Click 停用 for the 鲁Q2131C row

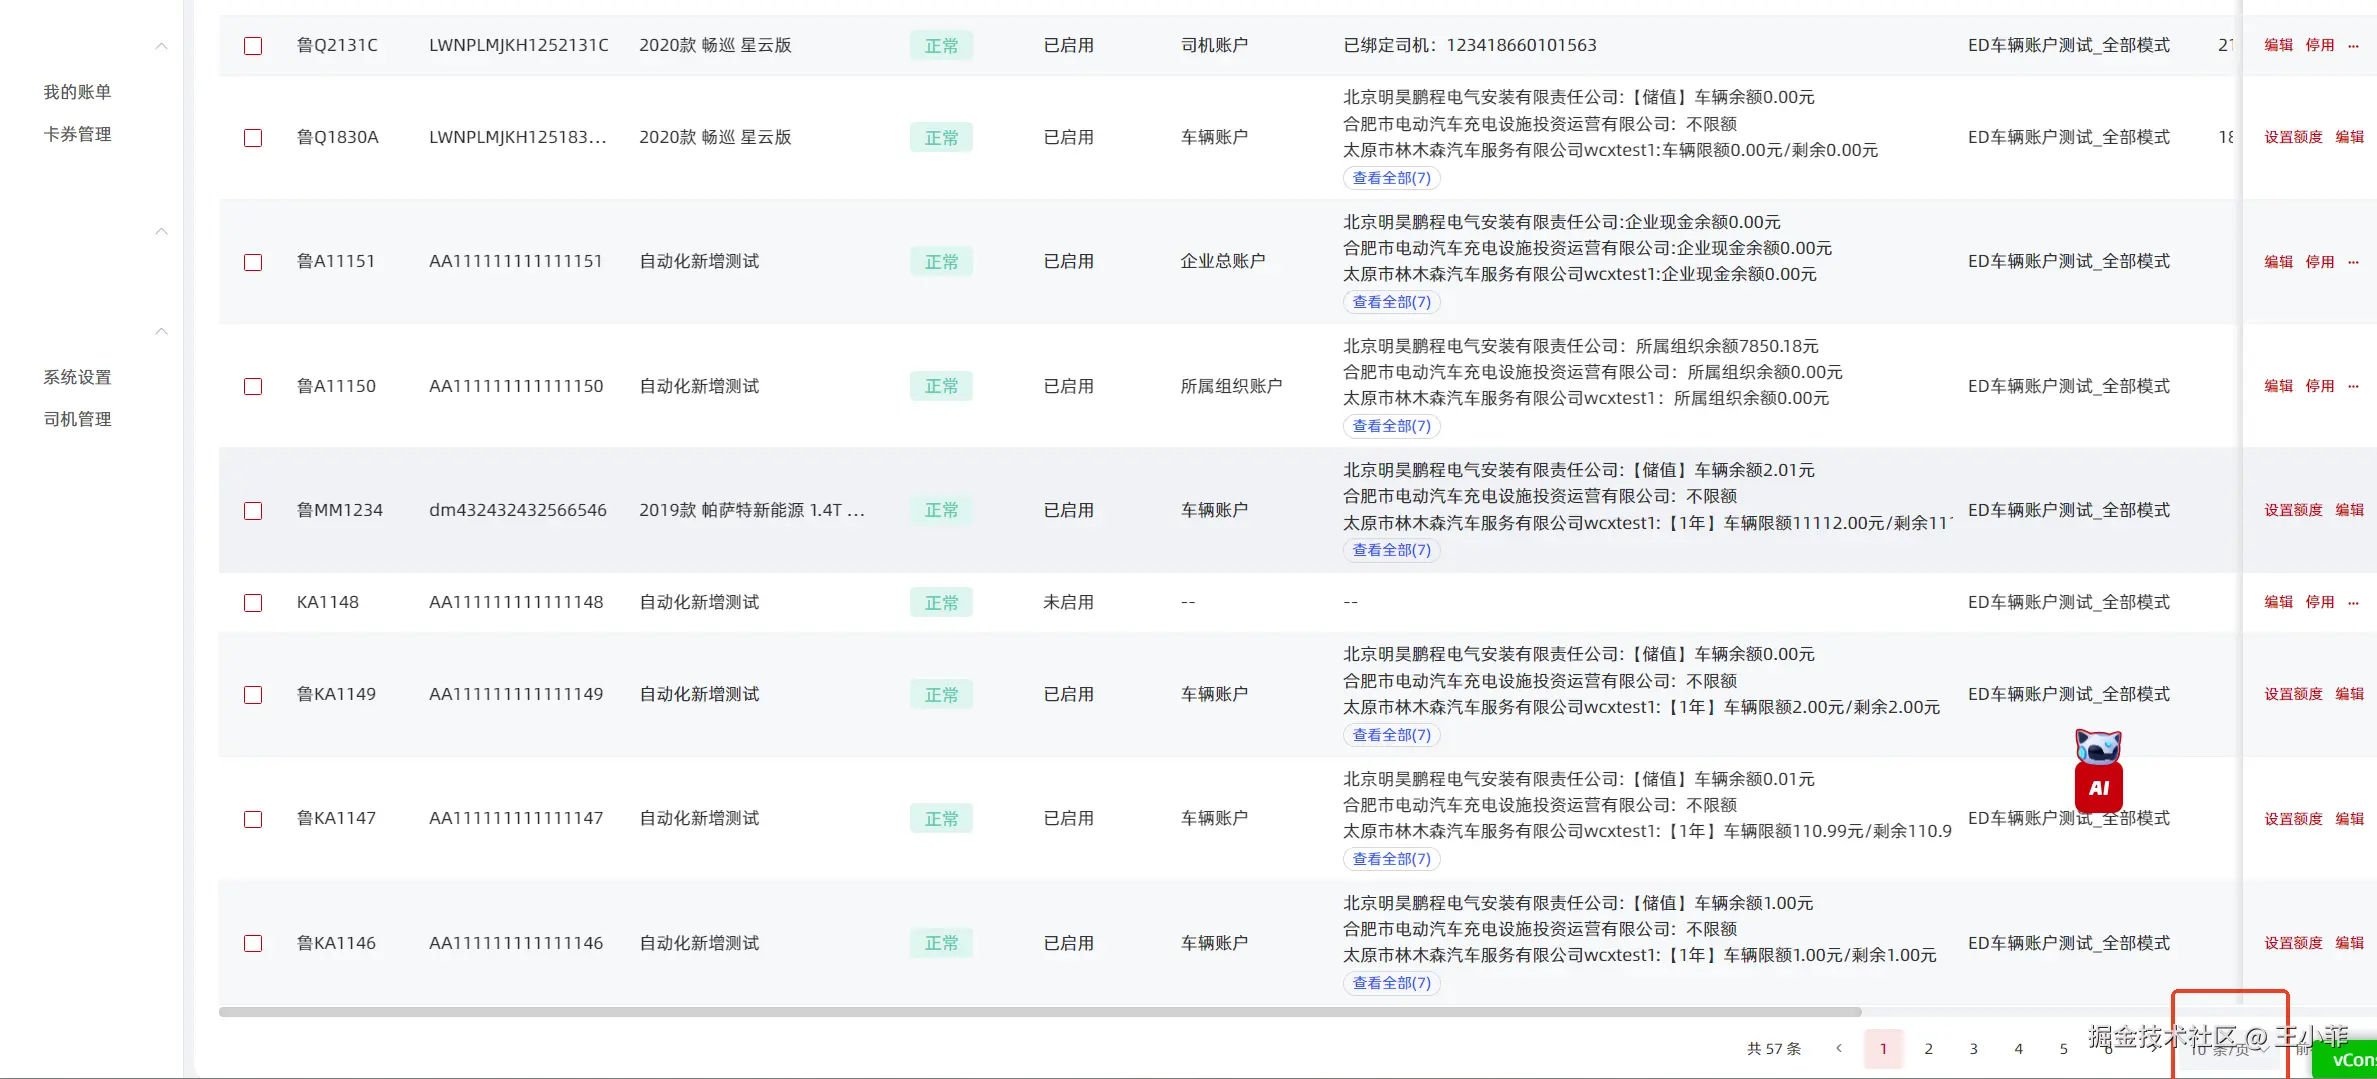click(2319, 45)
